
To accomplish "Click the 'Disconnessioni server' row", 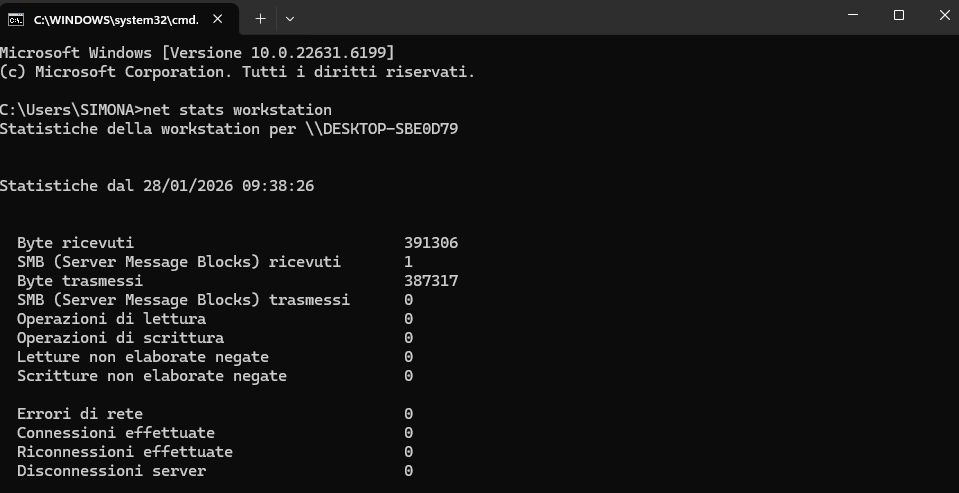I will click(215, 471).
